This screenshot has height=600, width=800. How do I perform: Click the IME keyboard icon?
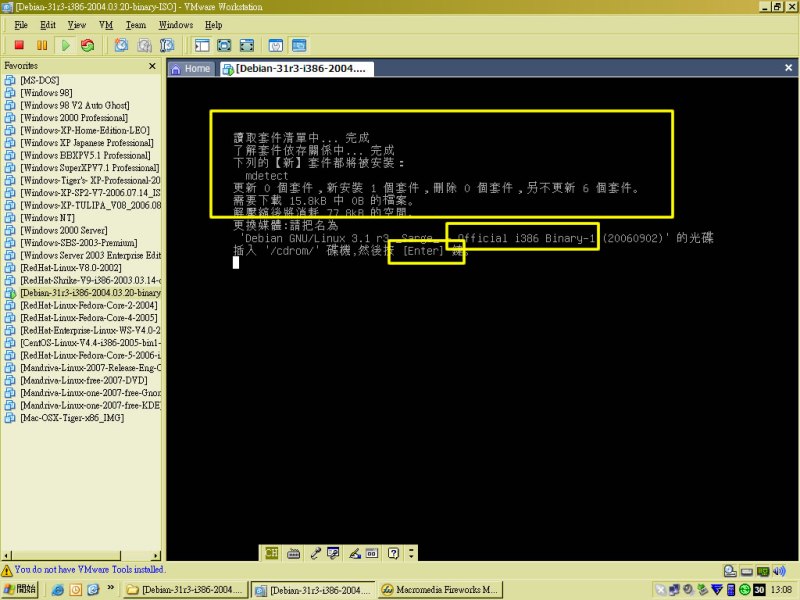pyautogui.click(x=293, y=553)
